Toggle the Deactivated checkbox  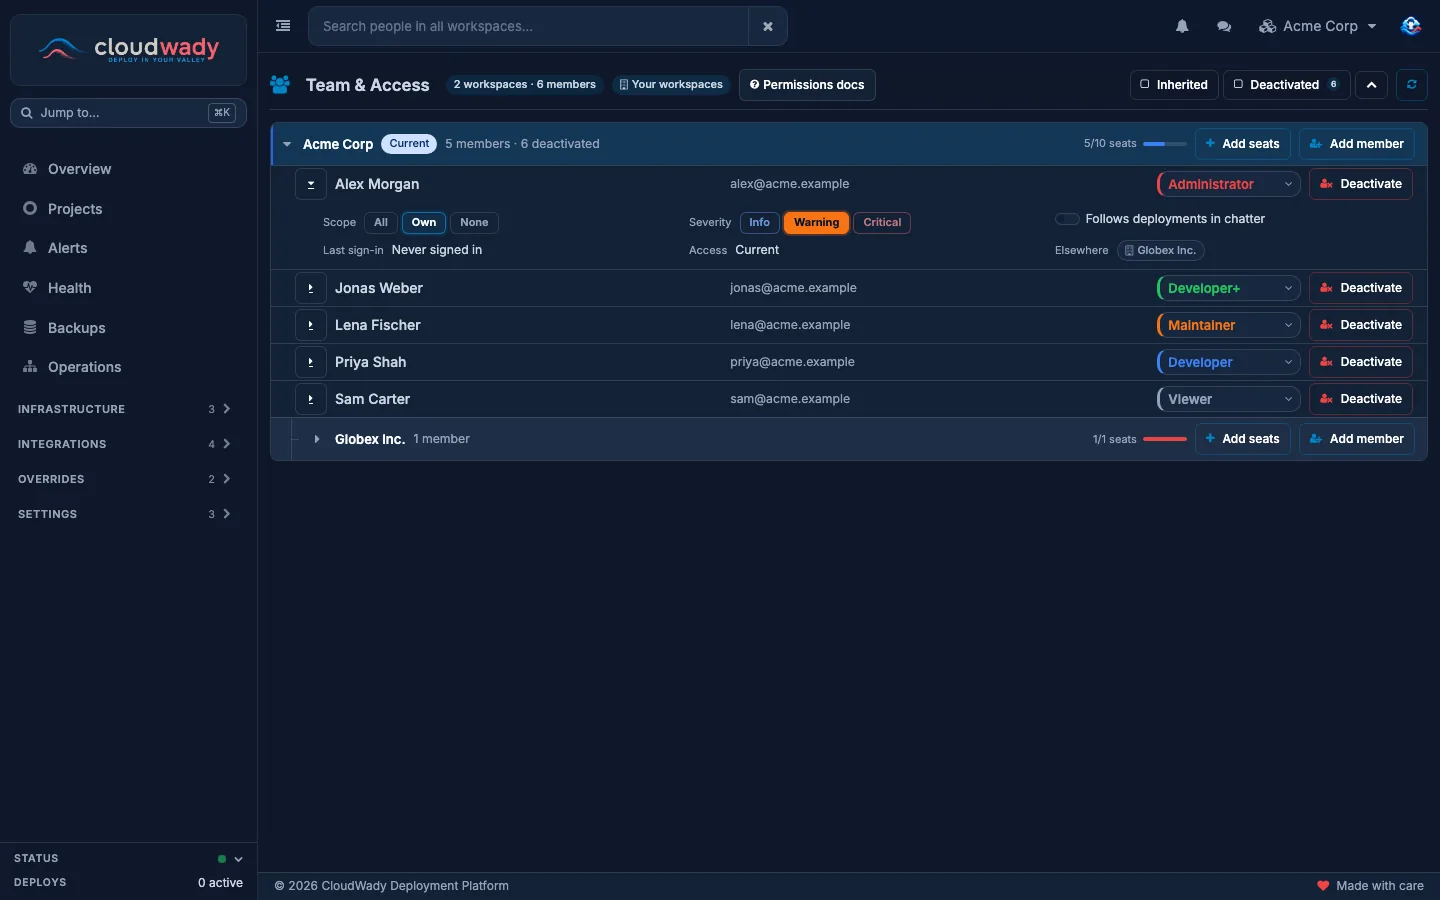[x=1238, y=85]
